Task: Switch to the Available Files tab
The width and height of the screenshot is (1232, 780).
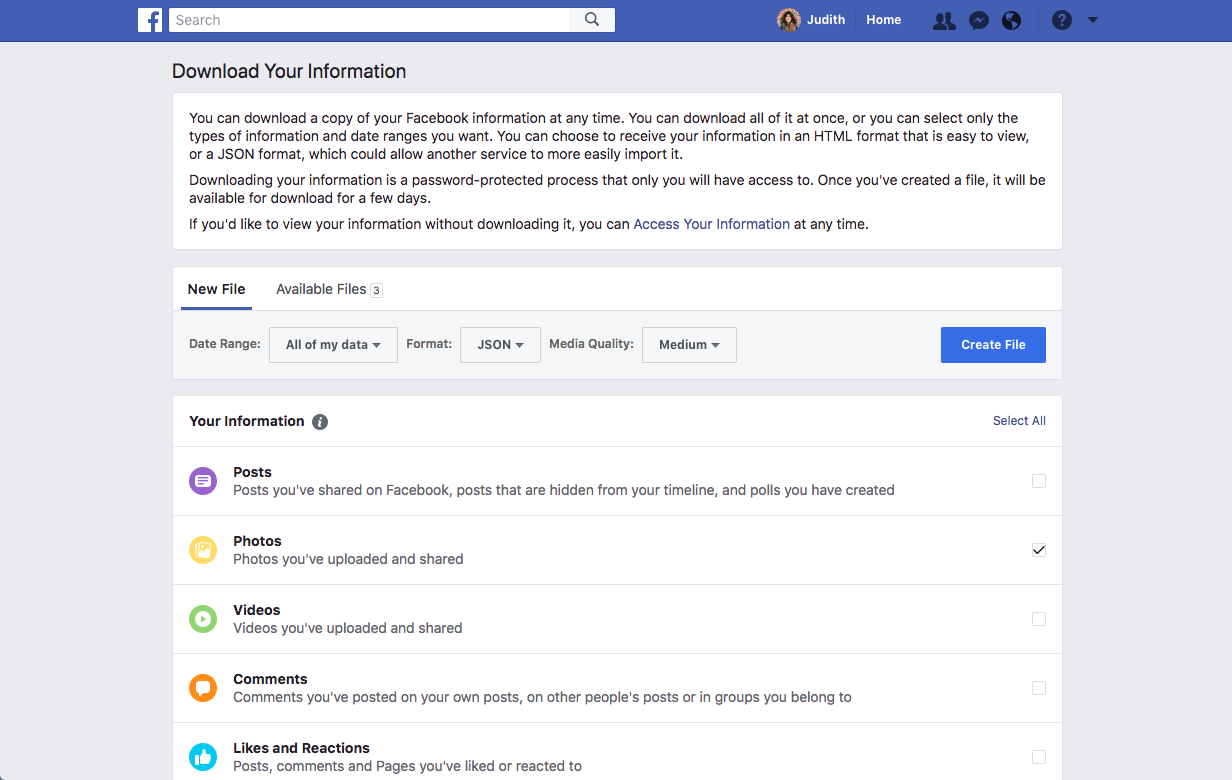Action: click(329, 289)
